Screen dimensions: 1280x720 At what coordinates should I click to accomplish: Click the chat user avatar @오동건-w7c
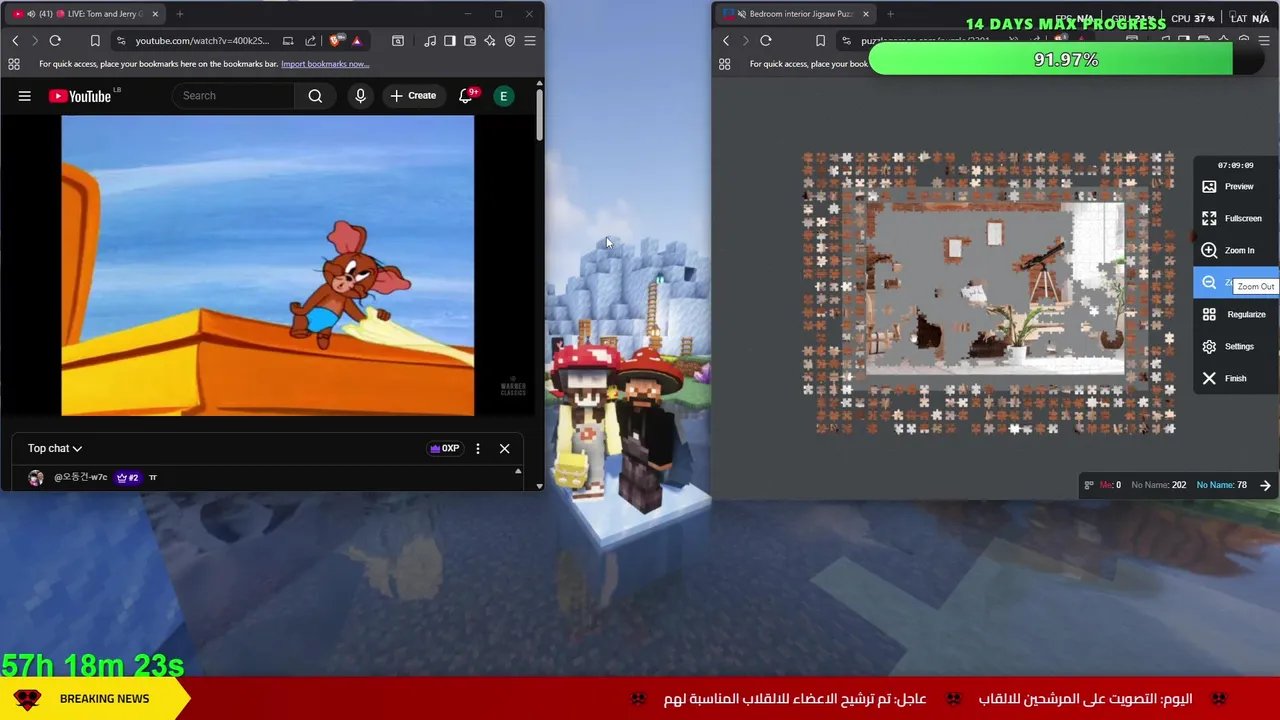[x=36, y=478]
